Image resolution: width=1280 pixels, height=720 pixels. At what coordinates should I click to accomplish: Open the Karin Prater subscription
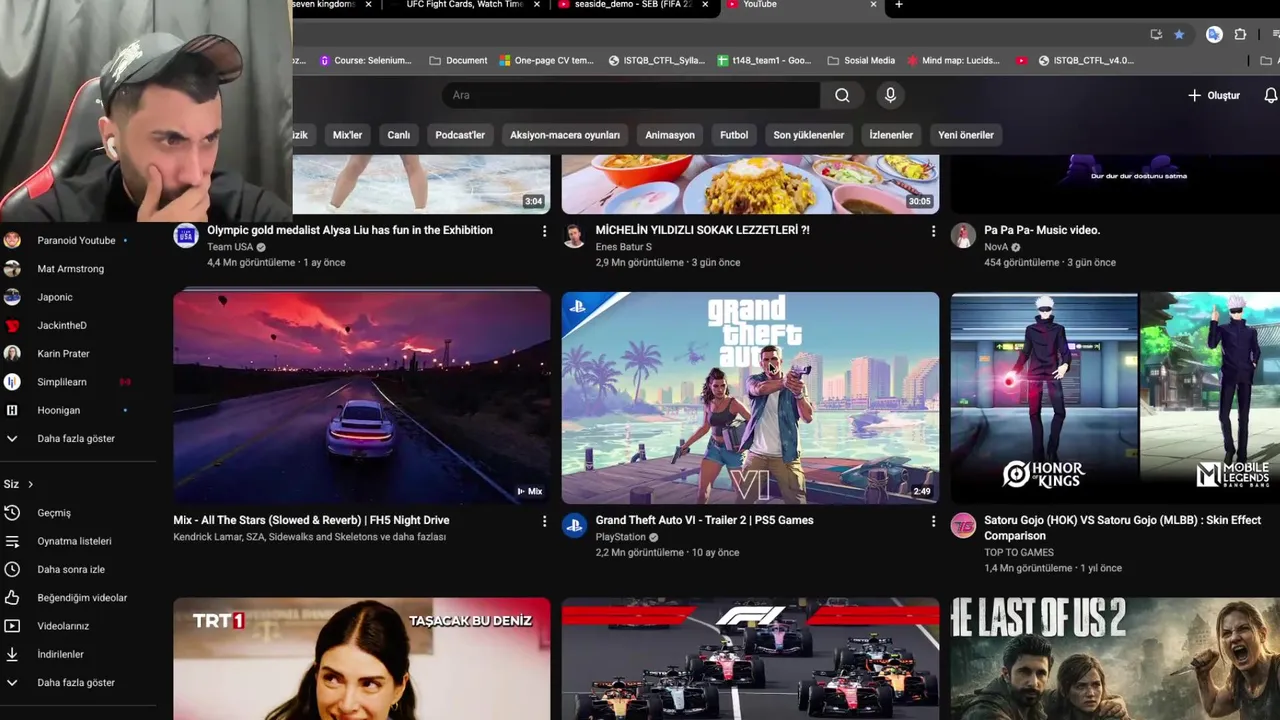tap(63, 354)
